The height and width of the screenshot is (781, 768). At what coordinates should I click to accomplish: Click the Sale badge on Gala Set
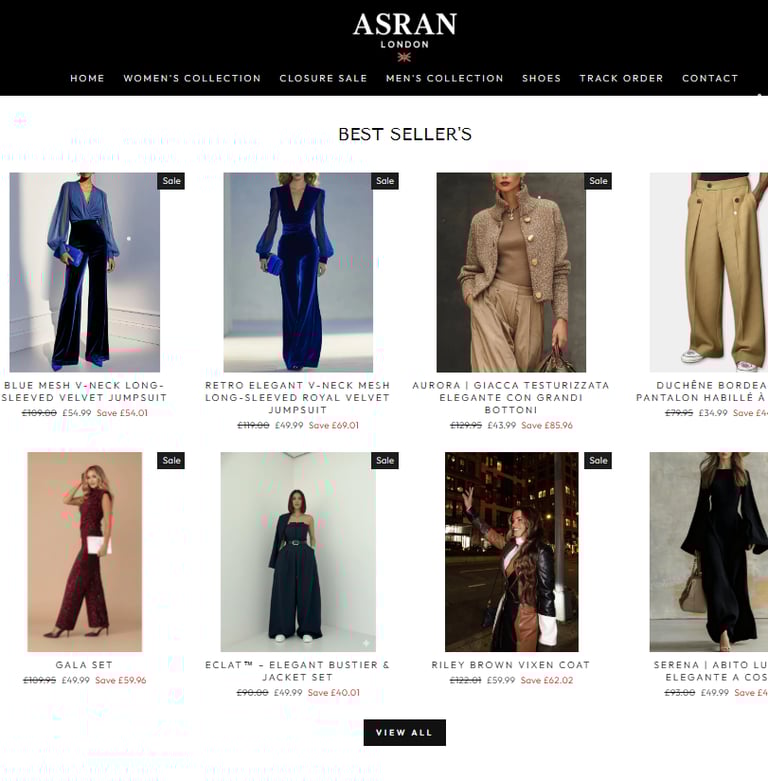click(x=171, y=461)
